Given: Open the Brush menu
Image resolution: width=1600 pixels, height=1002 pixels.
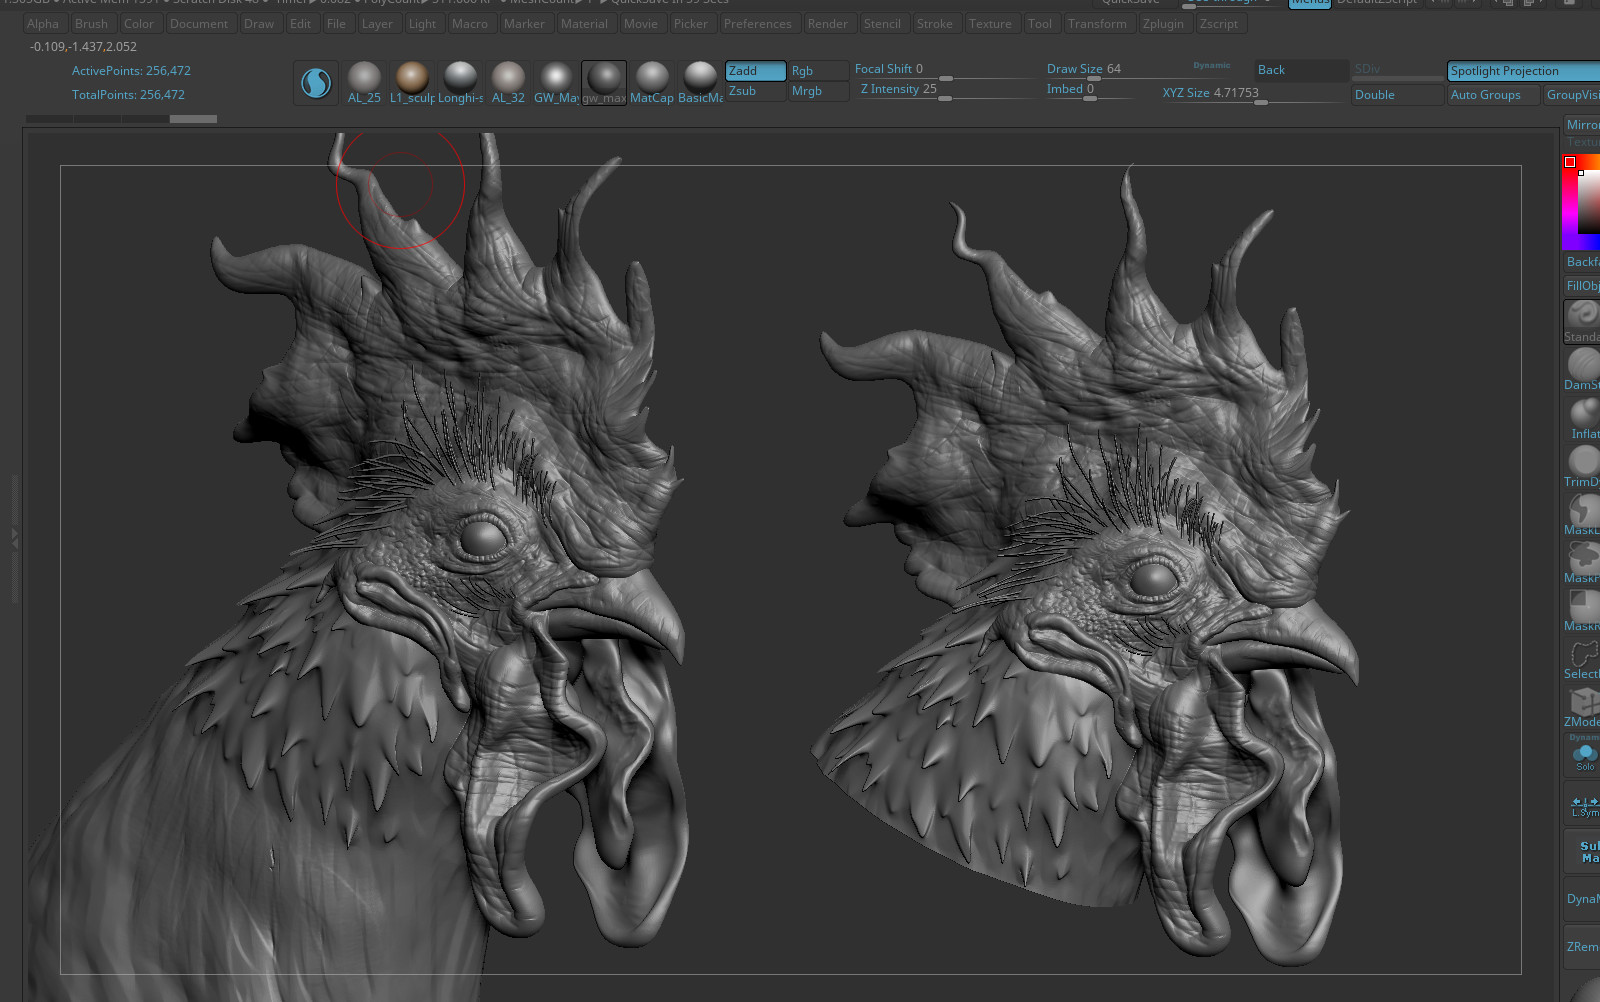Looking at the screenshot, I should [x=91, y=24].
